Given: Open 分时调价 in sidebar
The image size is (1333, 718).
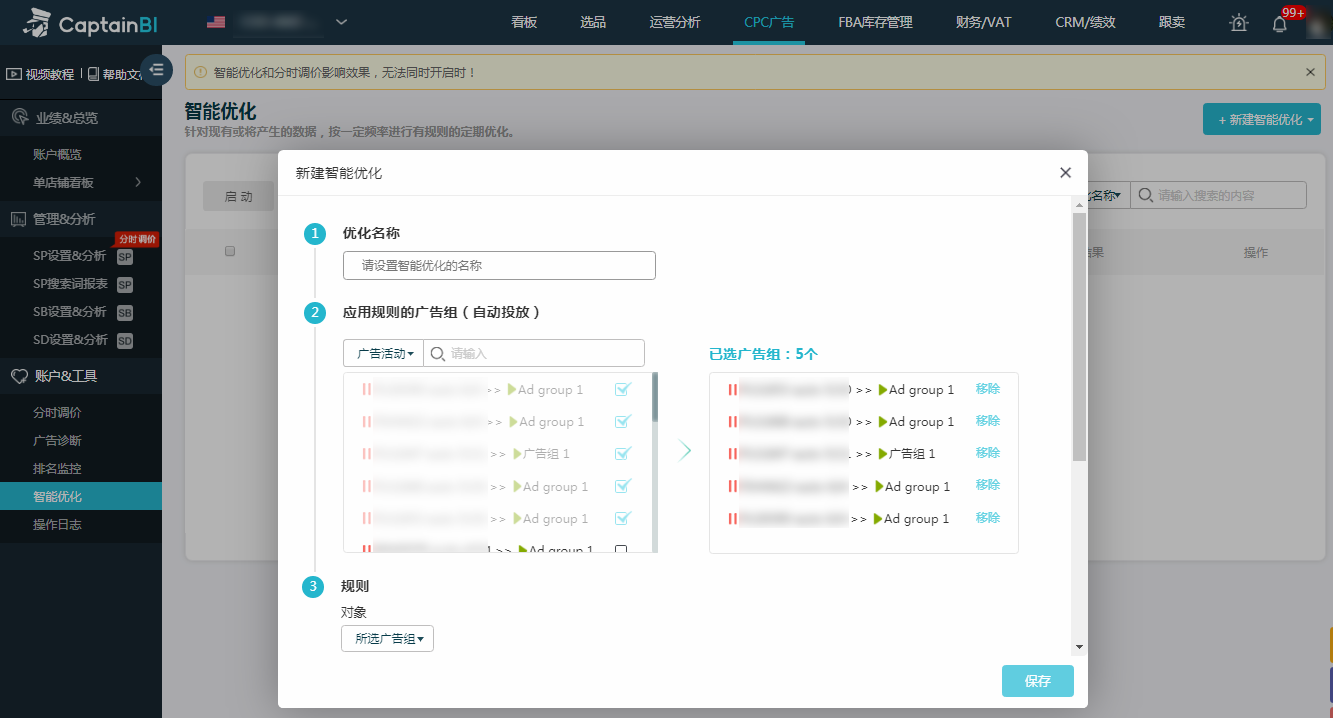Looking at the screenshot, I should pos(57,412).
